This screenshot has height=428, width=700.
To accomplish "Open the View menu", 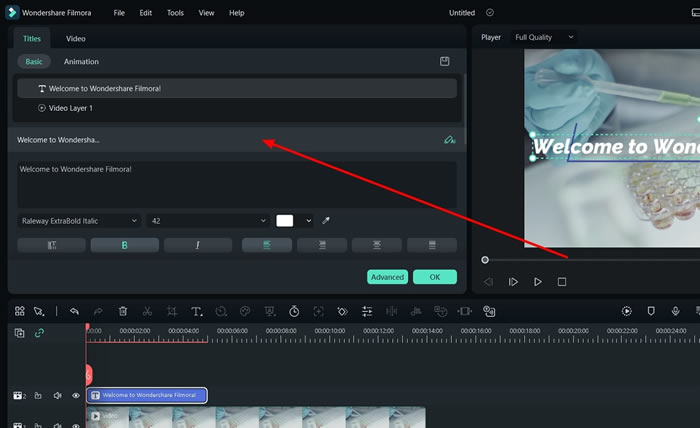I will (x=206, y=13).
